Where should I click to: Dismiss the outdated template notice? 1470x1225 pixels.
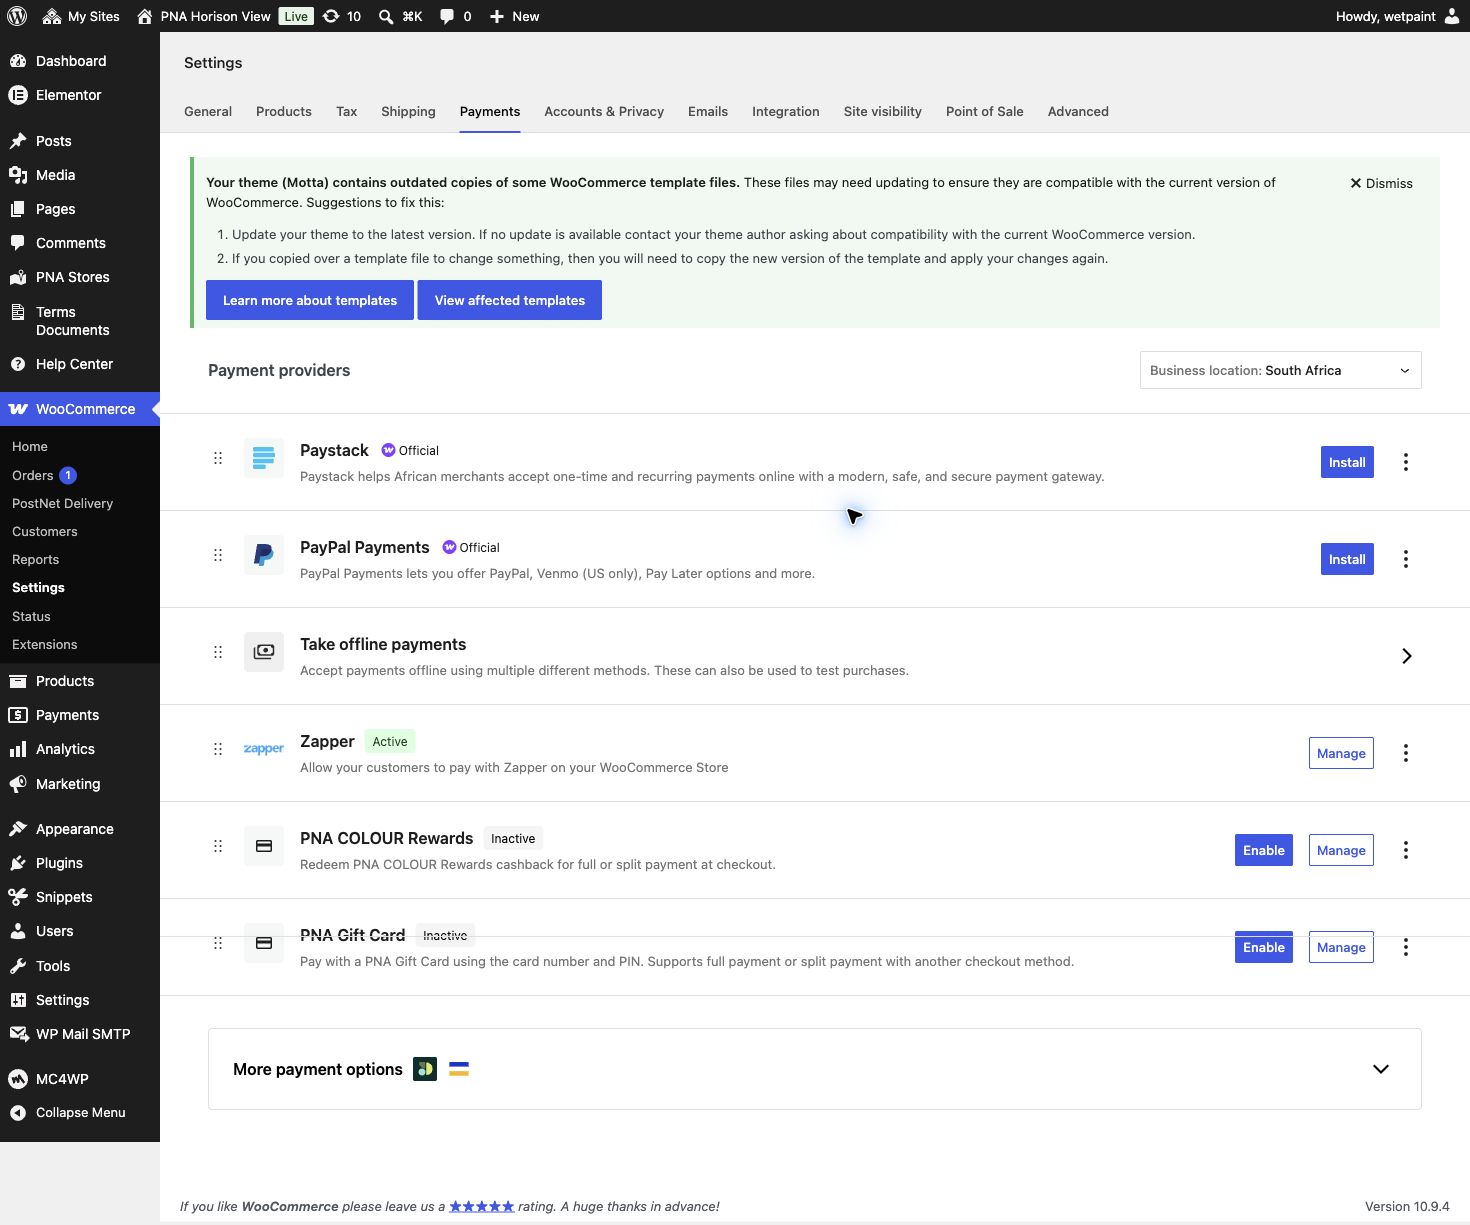(1381, 183)
